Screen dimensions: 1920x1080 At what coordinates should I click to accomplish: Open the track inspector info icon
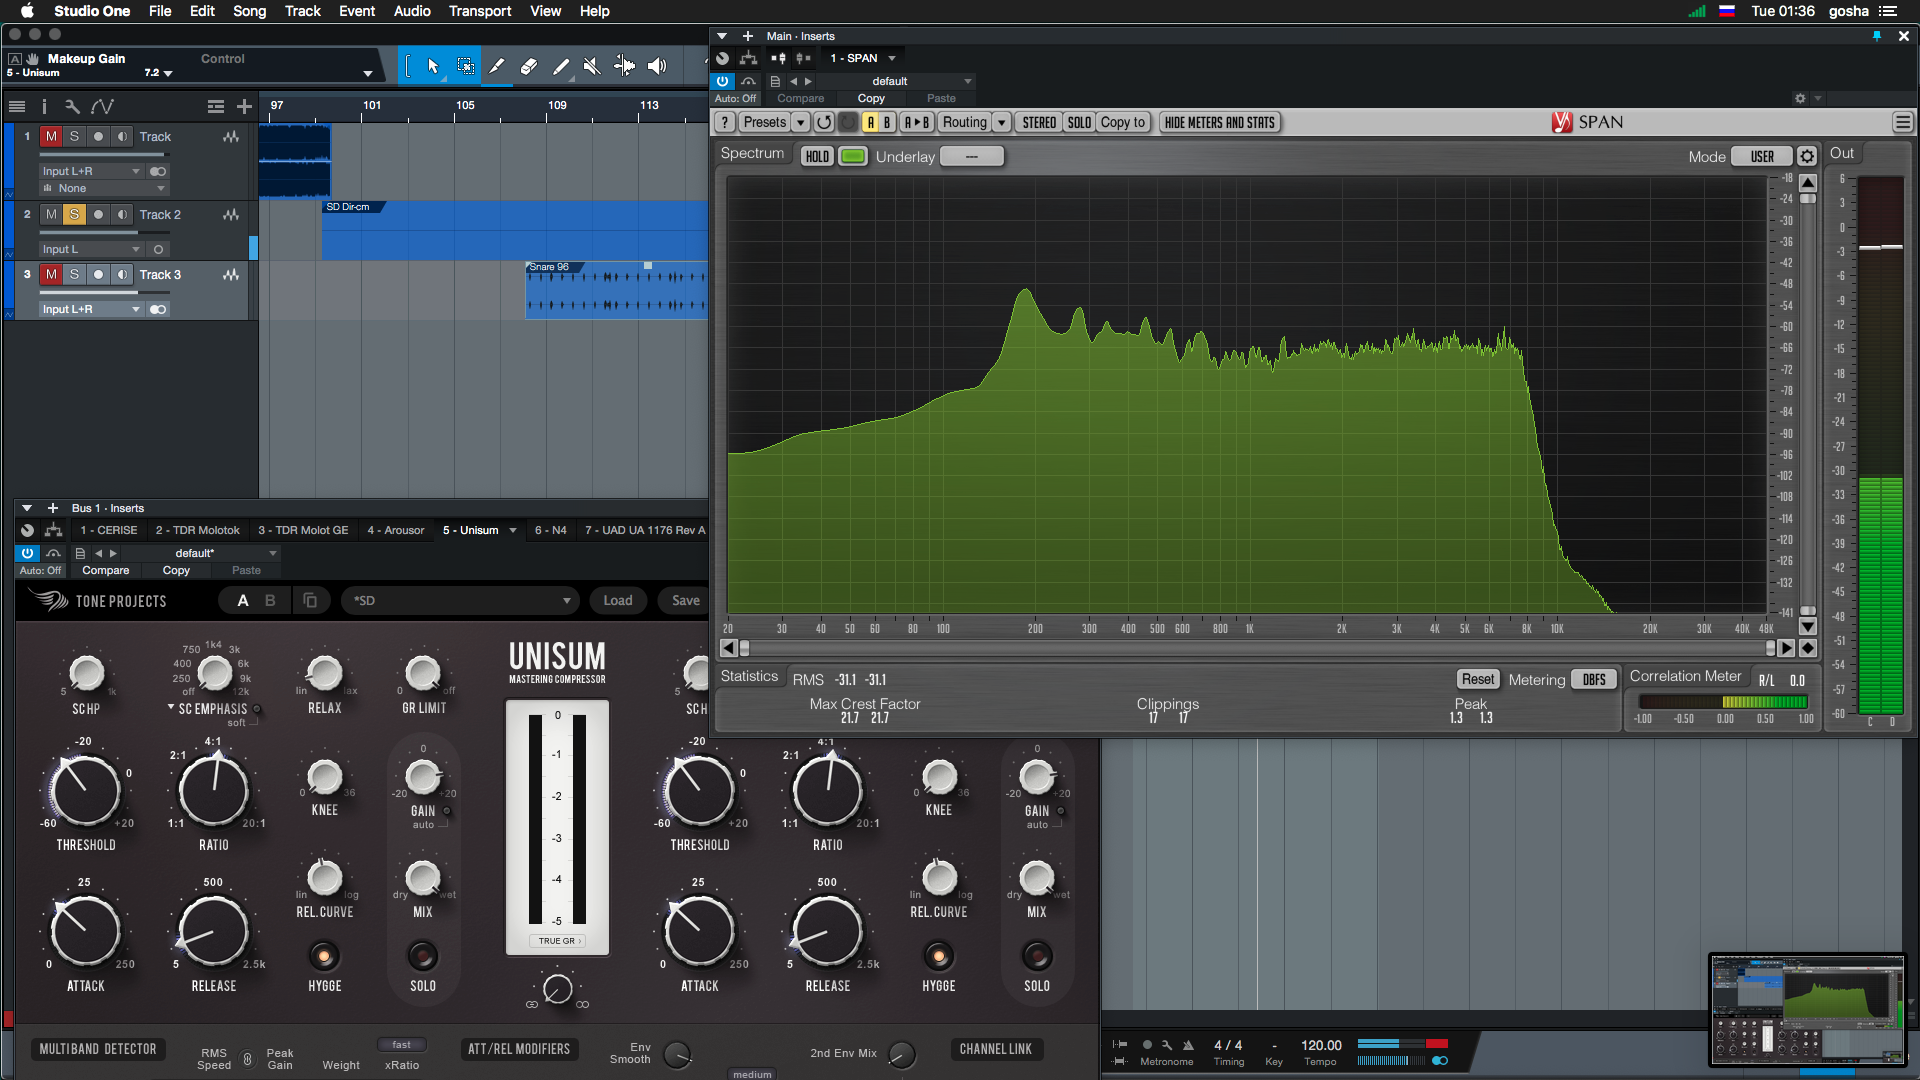point(44,106)
